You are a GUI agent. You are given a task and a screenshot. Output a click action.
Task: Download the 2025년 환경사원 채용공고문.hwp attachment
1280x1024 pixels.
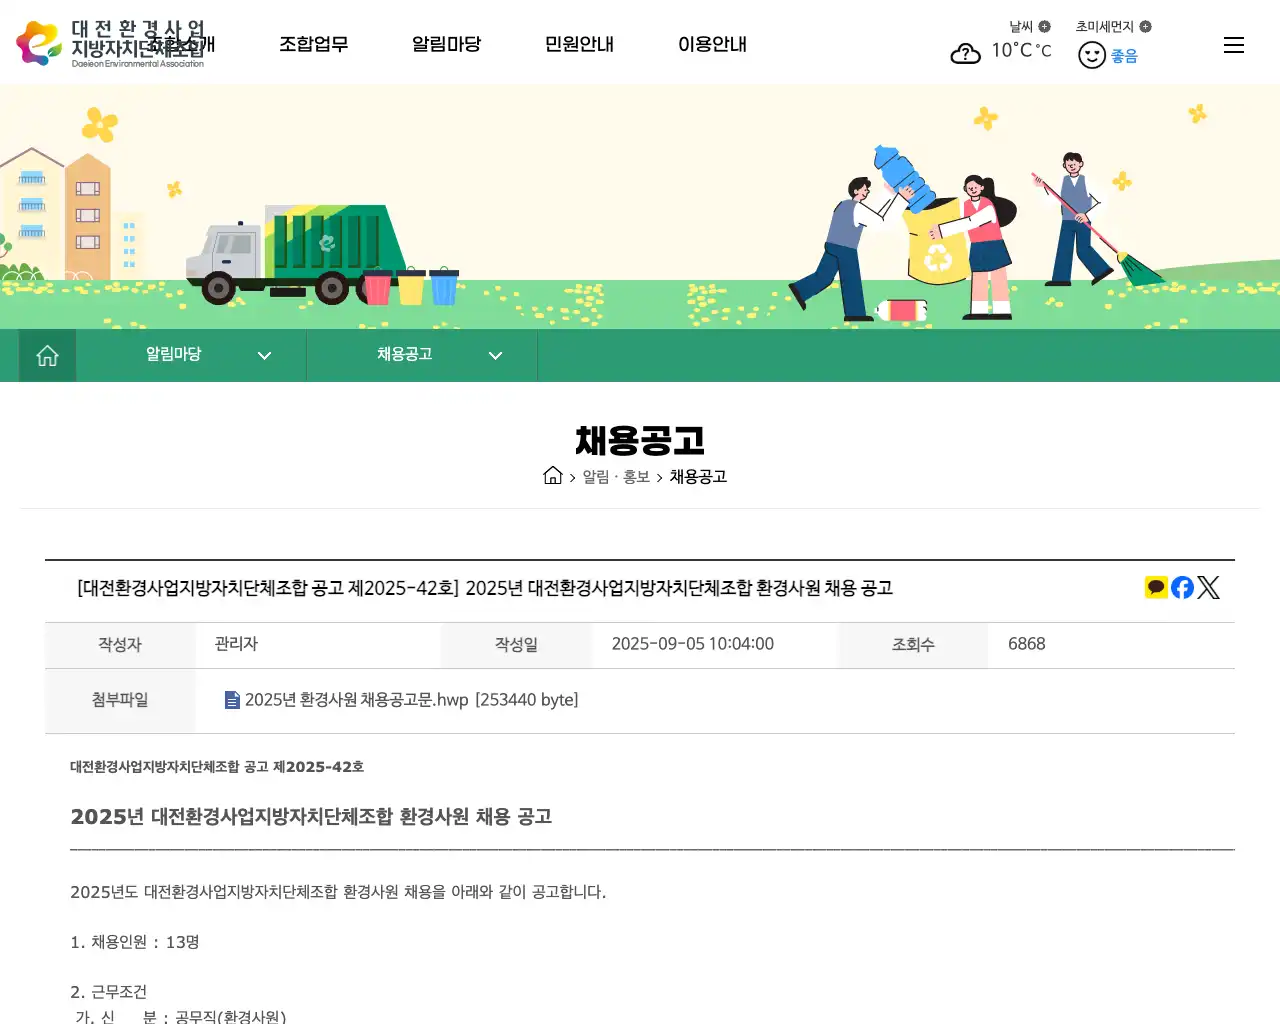tap(355, 700)
